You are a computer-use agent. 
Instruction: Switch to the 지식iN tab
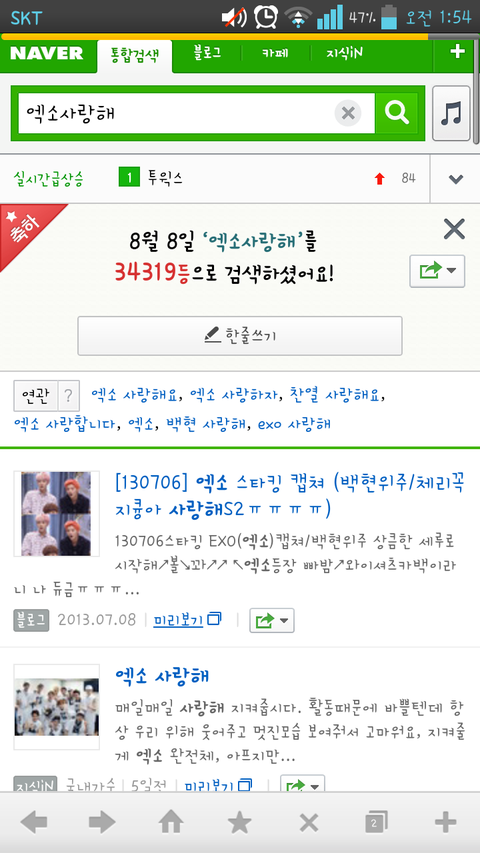pyautogui.click(x=344, y=54)
